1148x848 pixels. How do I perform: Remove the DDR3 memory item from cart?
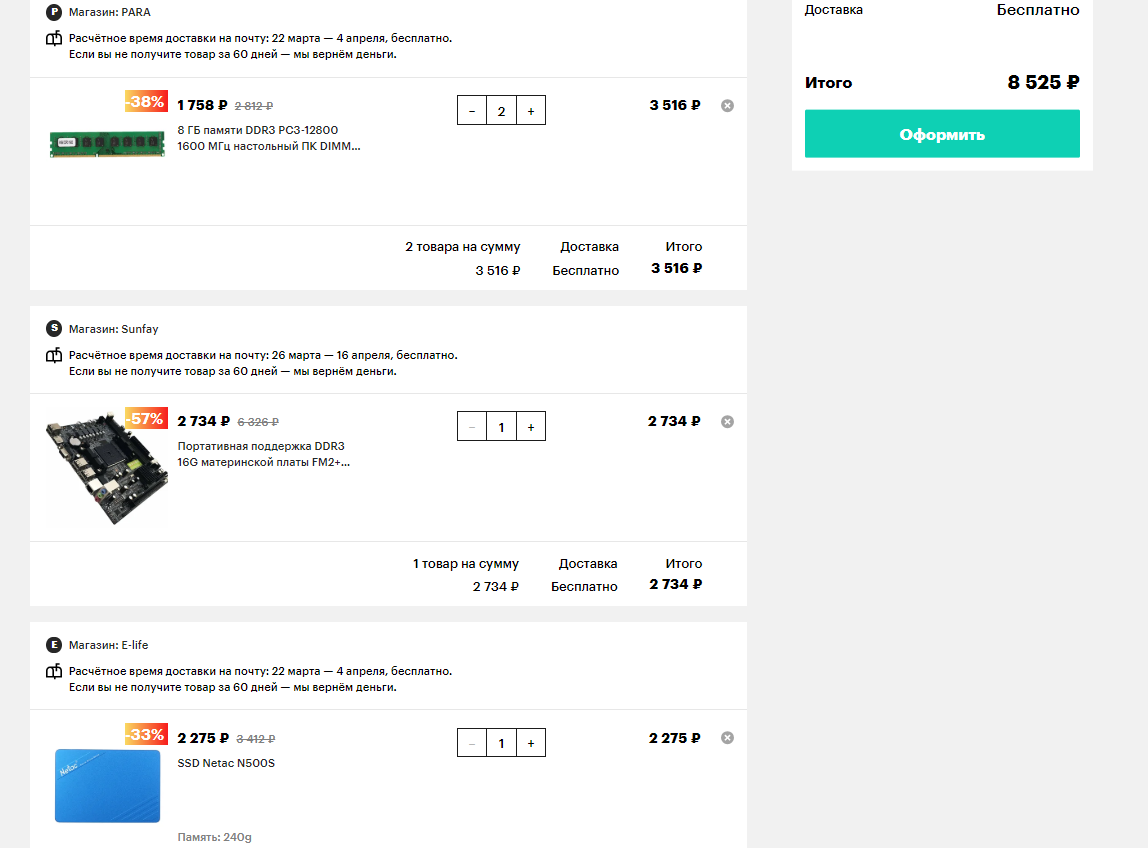pyautogui.click(x=727, y=105)
